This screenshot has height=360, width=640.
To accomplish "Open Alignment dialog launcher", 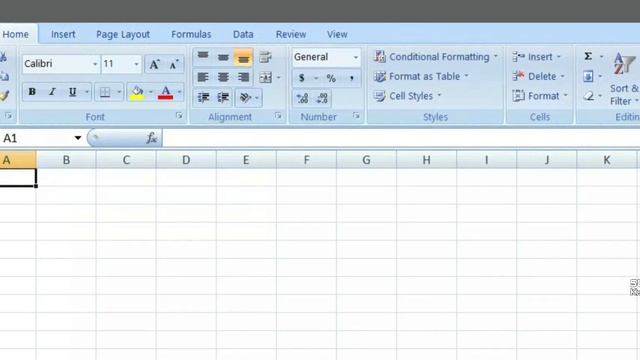I will [278, 116].
